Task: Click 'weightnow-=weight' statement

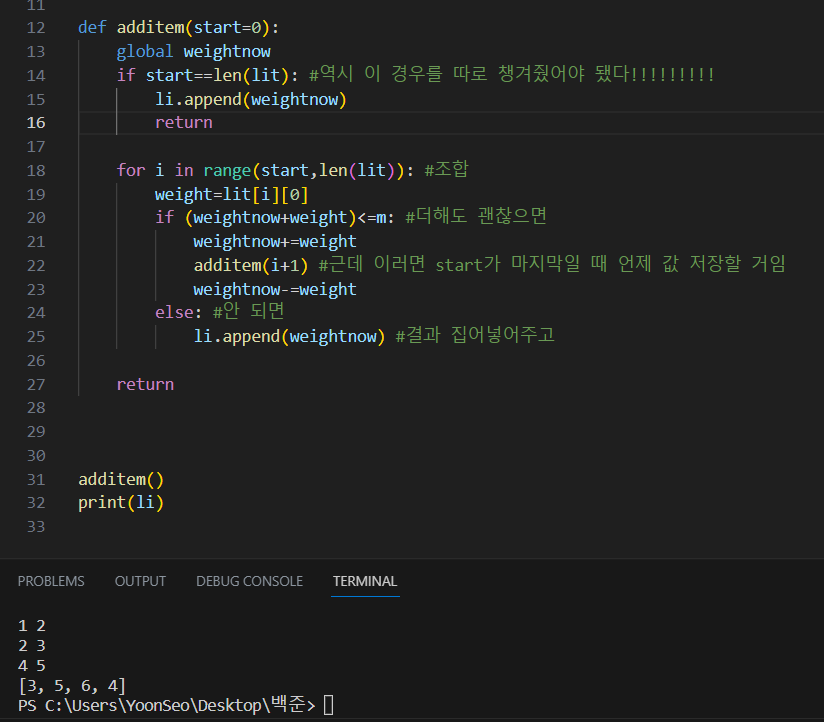Action: click(x=275, y=290)
